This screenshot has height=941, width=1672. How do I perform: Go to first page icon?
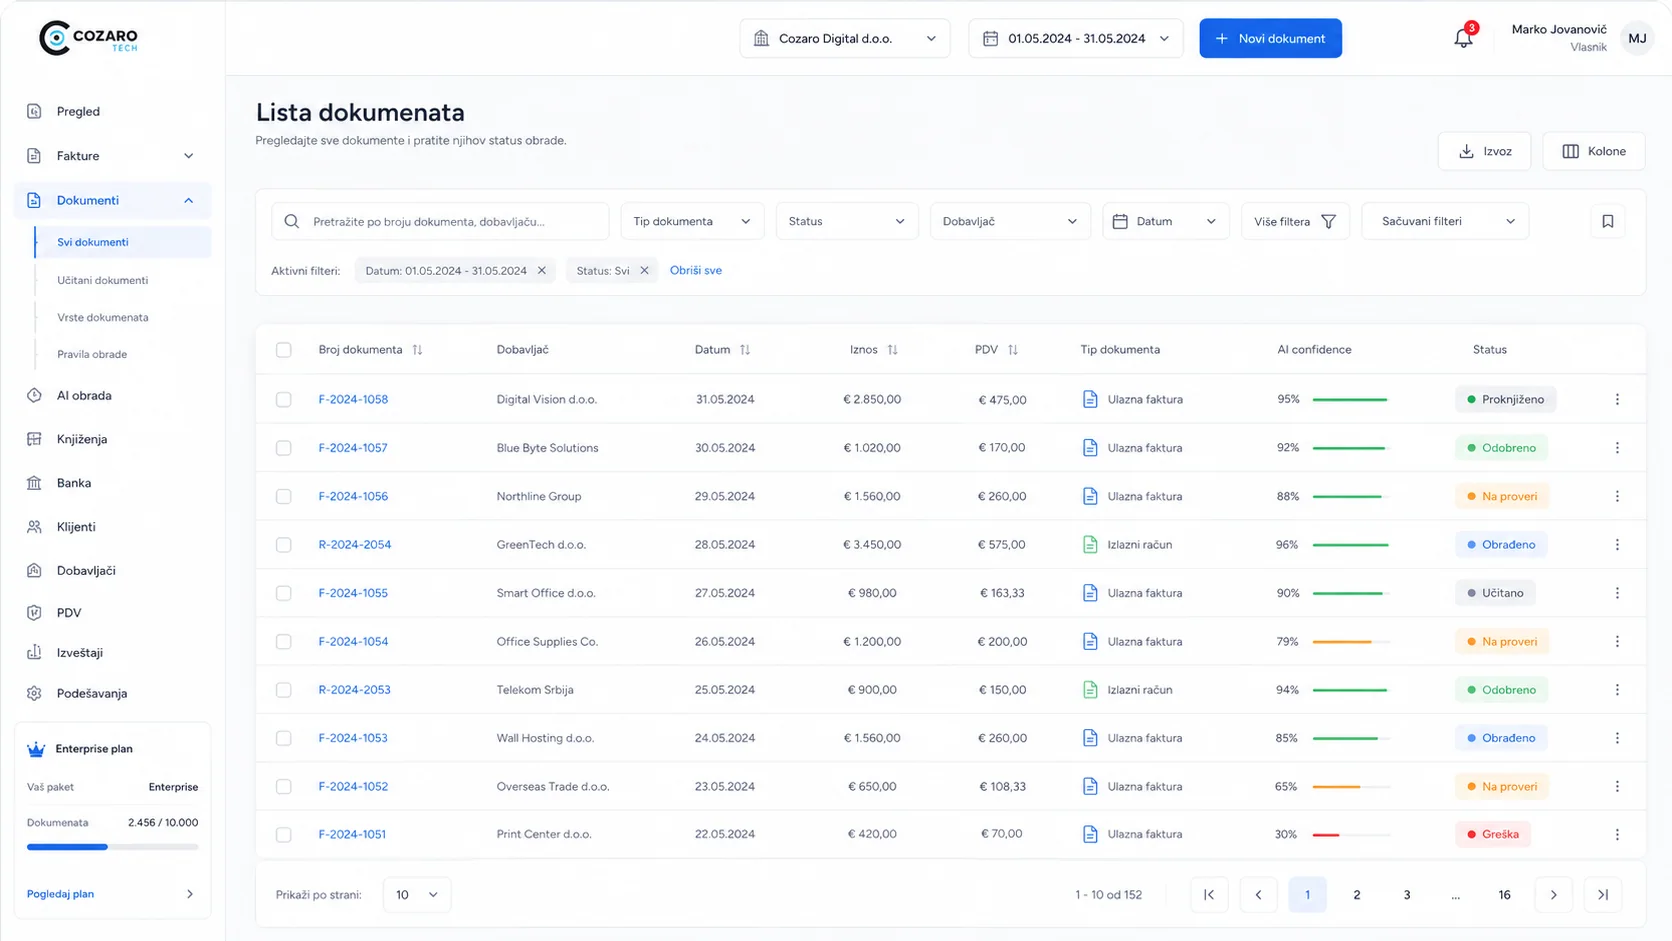pyautogui.click(x=1209, y=895)
